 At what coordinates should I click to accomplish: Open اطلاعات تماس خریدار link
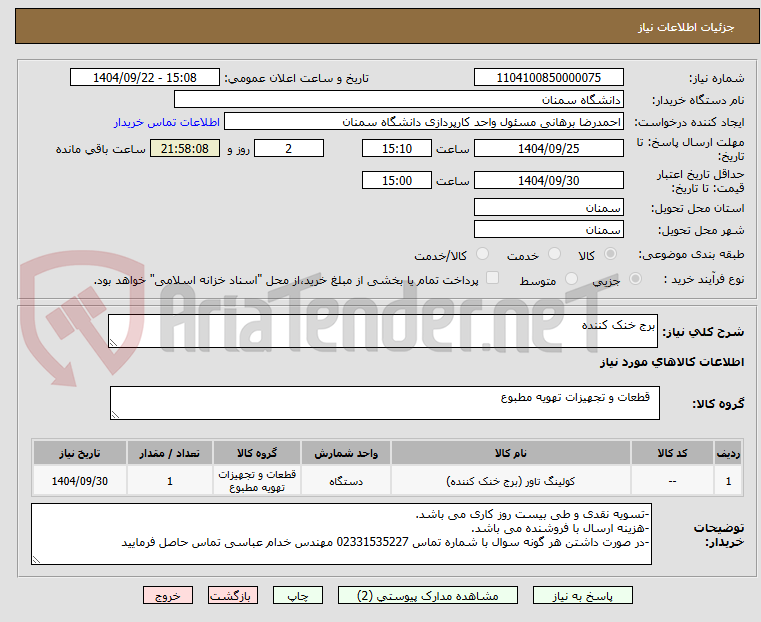pyautogui.click(x=167, y=122)
